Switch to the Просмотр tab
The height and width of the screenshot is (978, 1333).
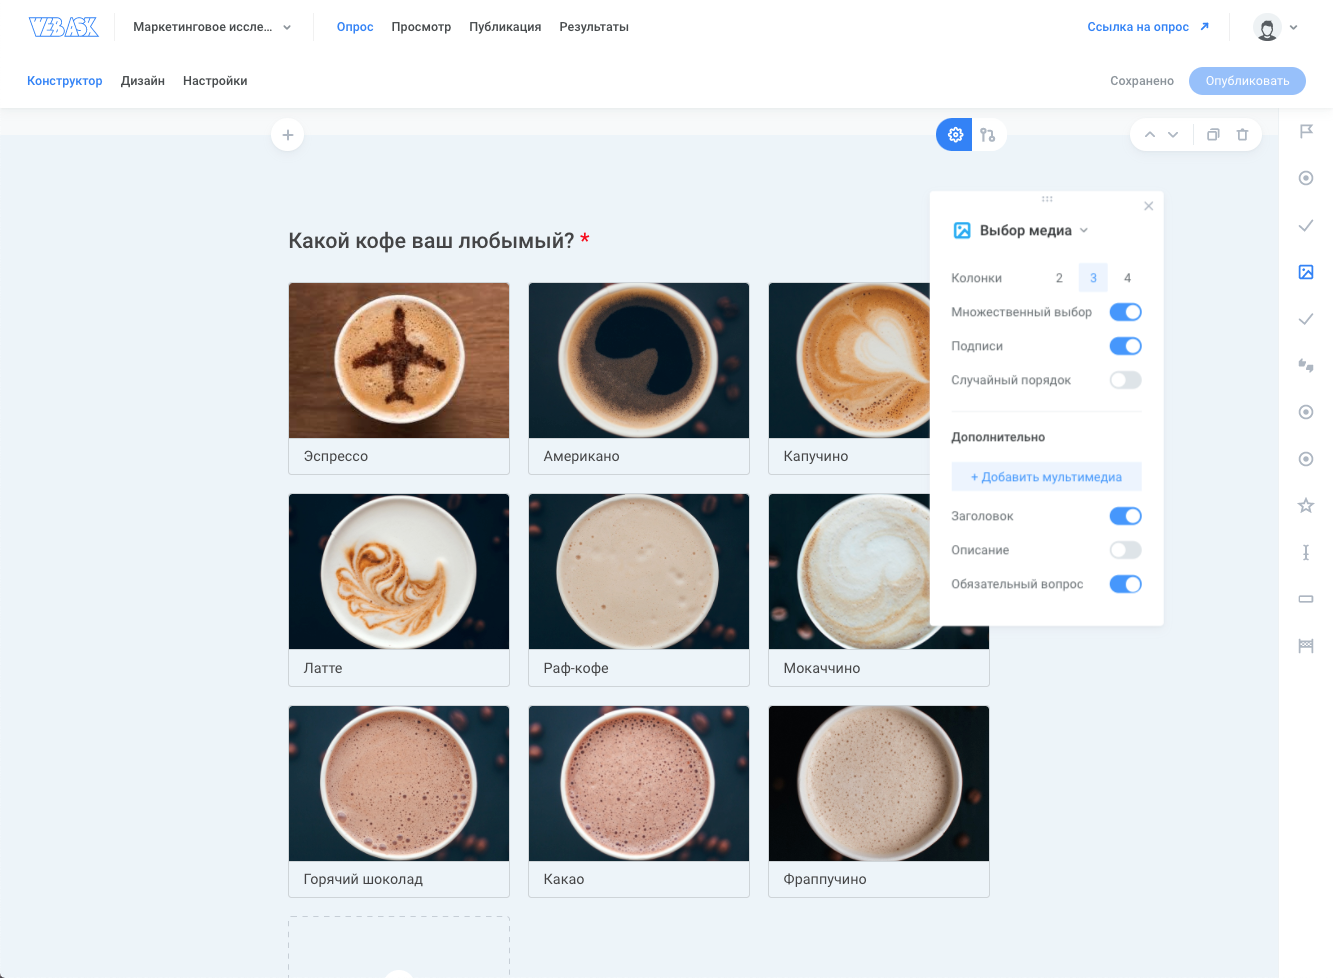[x=421, y=27]
